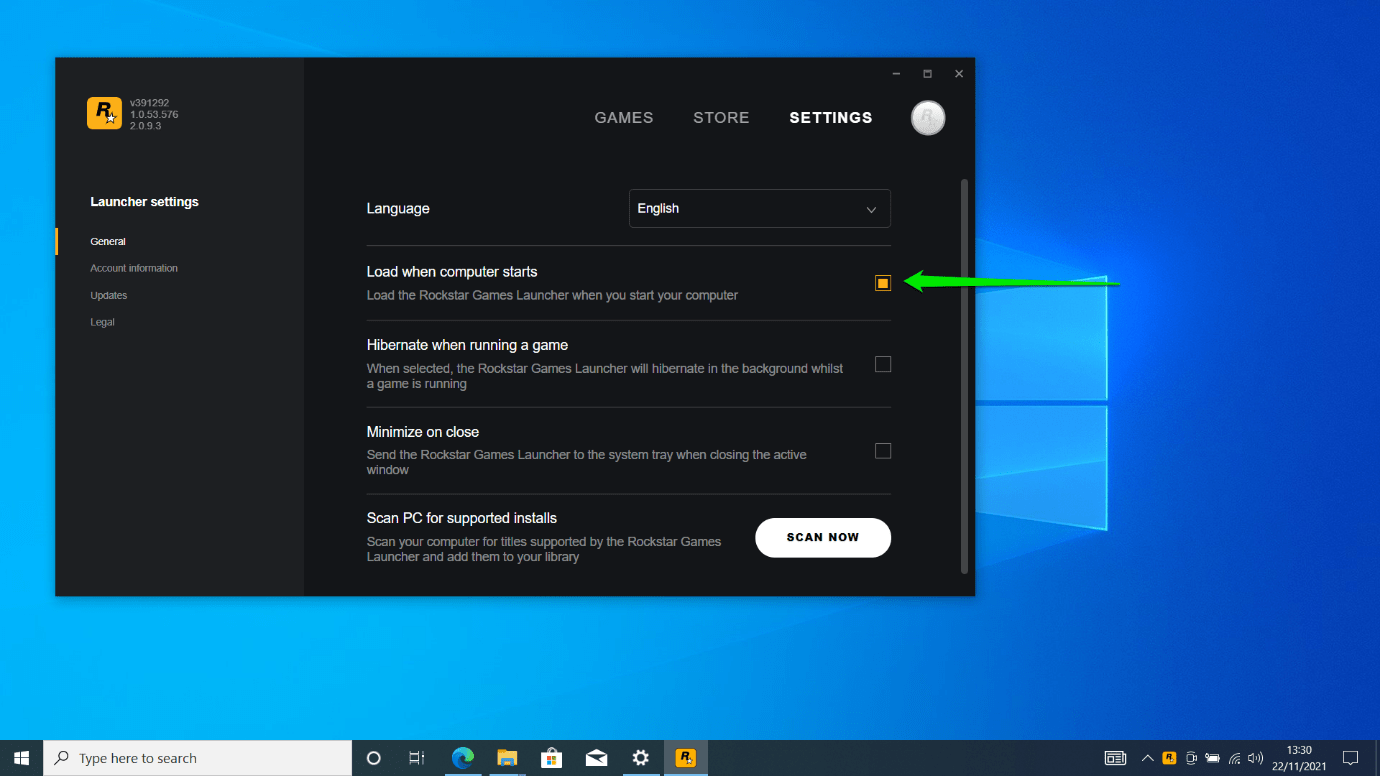
Task: Switch to the GAMES tab
Action: coord(623,118)
